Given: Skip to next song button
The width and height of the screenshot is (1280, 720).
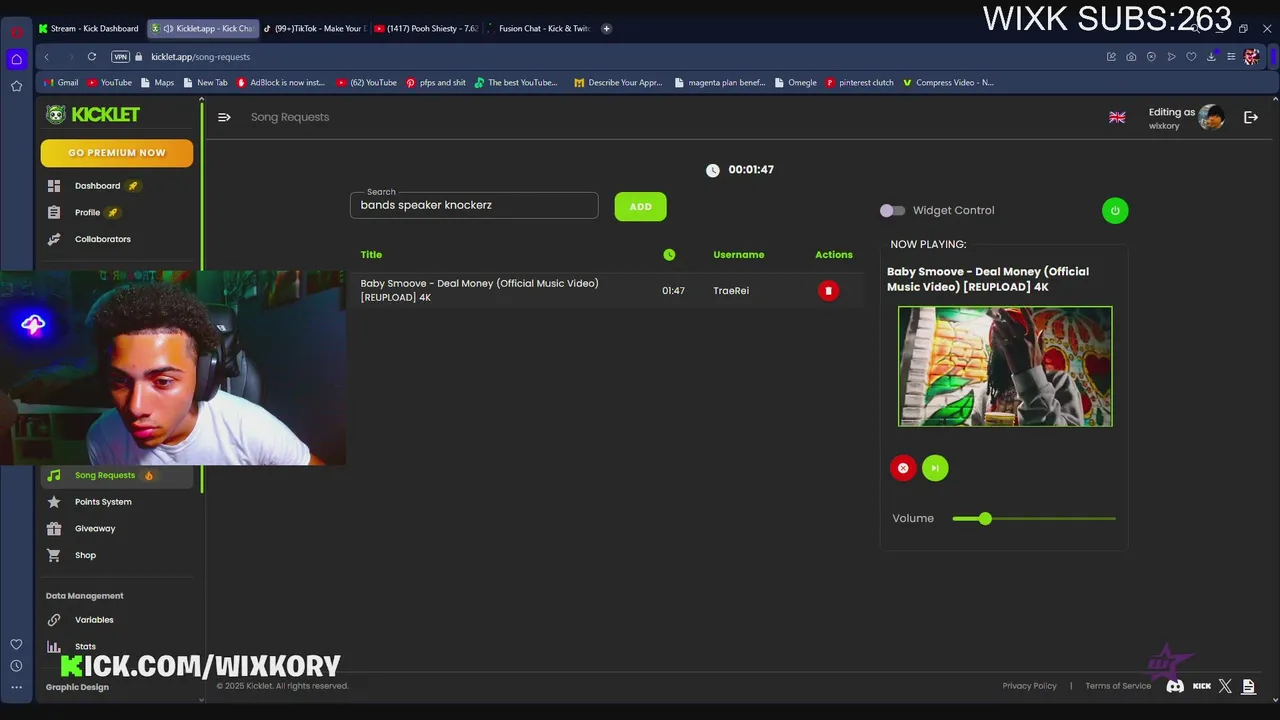Looking at the screenshot, I should 935,468.
